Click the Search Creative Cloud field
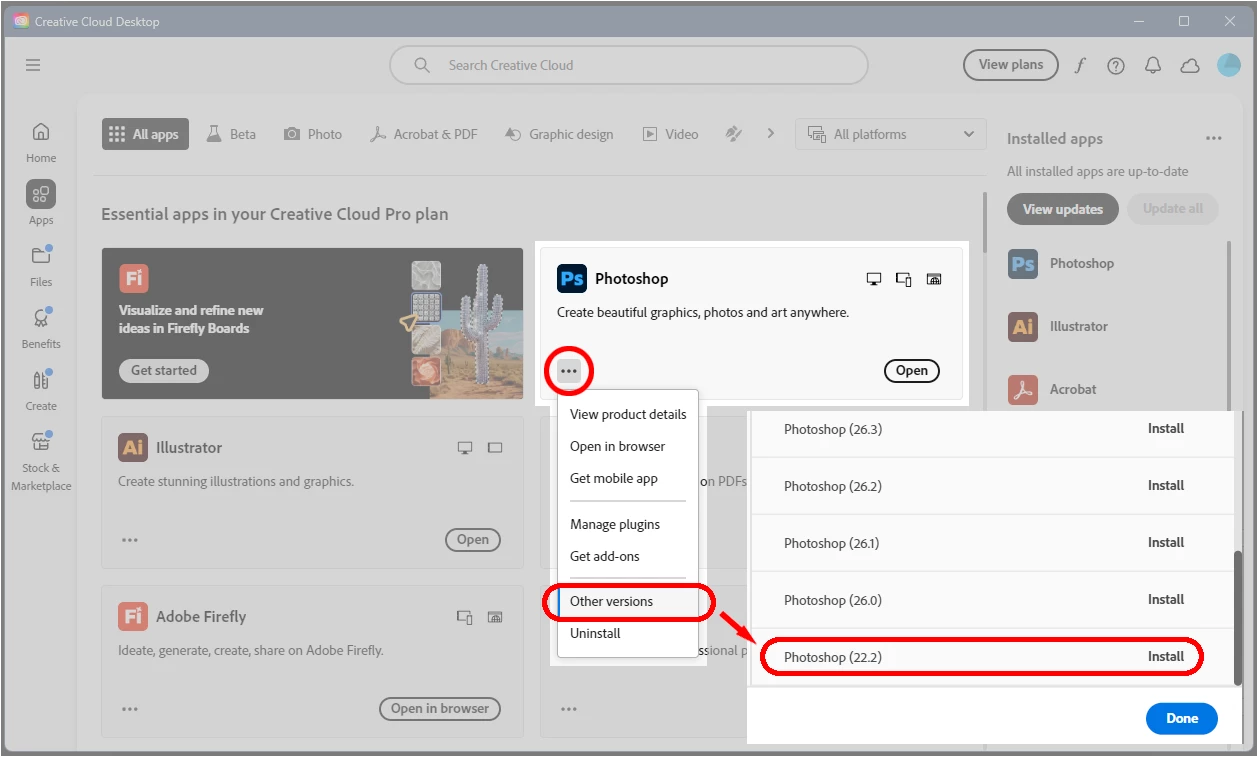Screen dimensions: 1258x757 tap(628, 65)
